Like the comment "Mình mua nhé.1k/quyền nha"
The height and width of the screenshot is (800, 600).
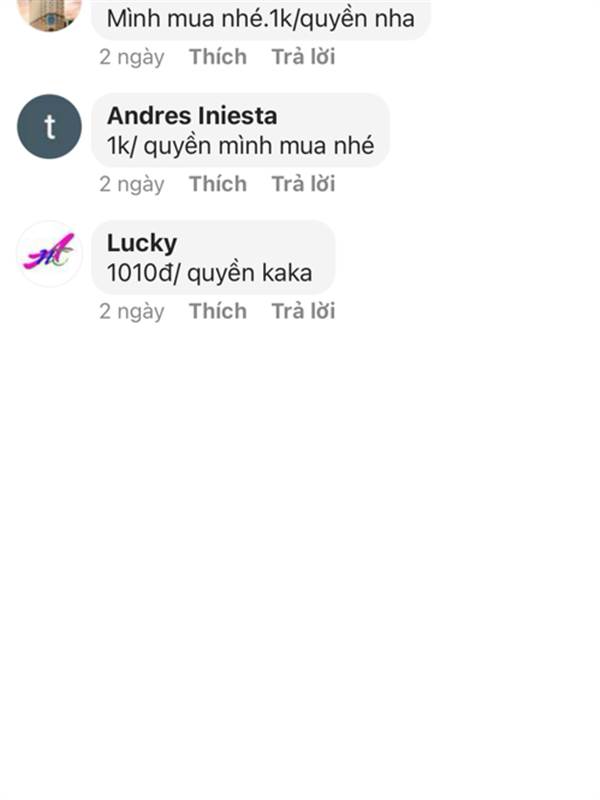coord(218,57)
